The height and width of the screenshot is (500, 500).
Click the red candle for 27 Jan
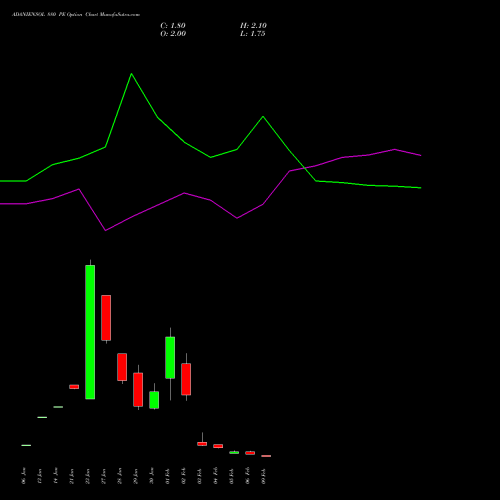(106, 318)
